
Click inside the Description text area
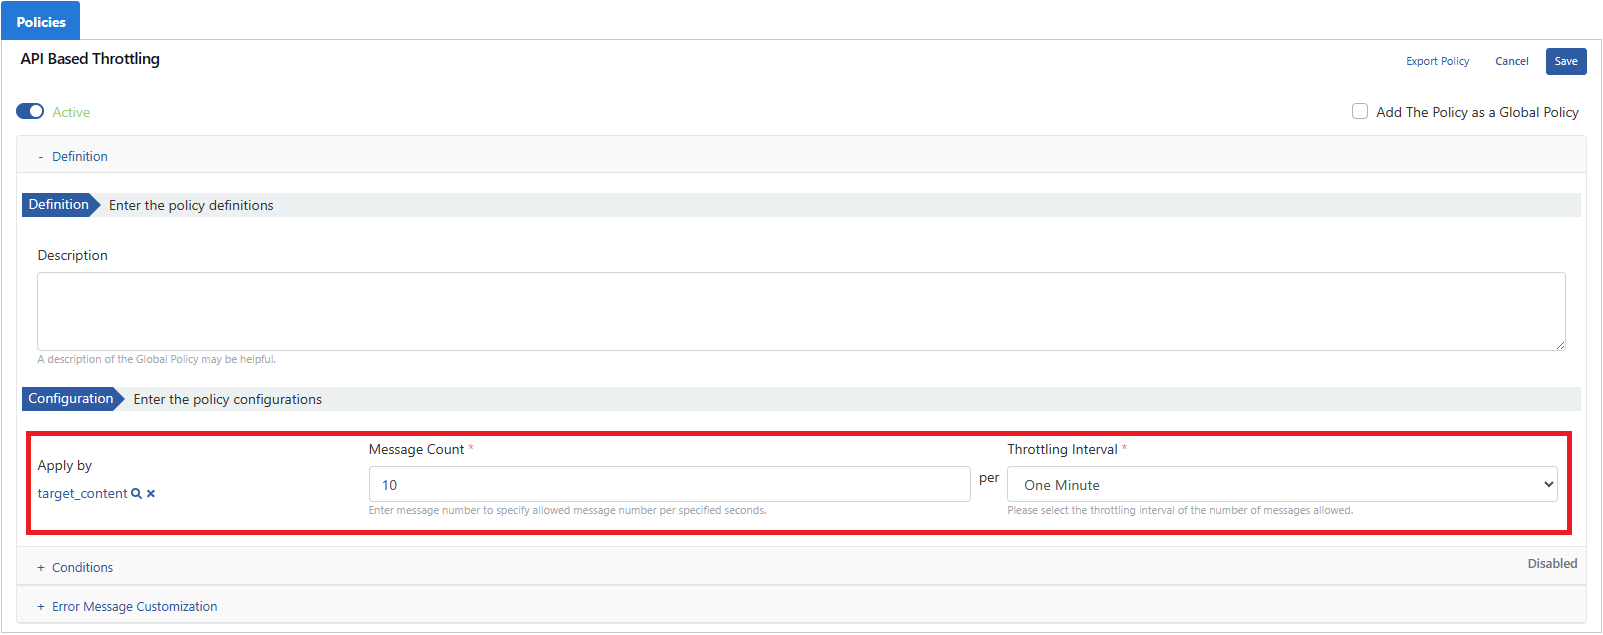pos(800,311)
